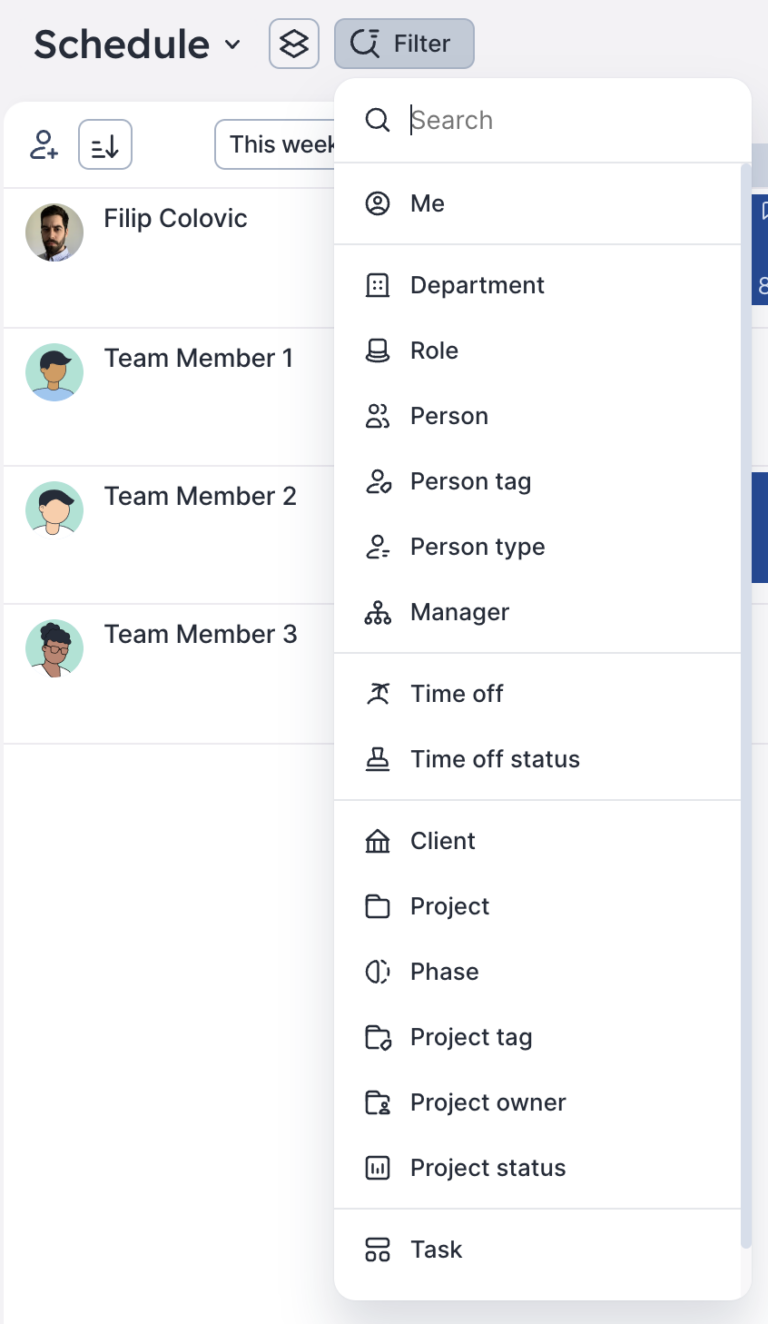Click the Project status bar-chart icon
This screenshot has height=1324, width=768.
(x=377, y=1167)
